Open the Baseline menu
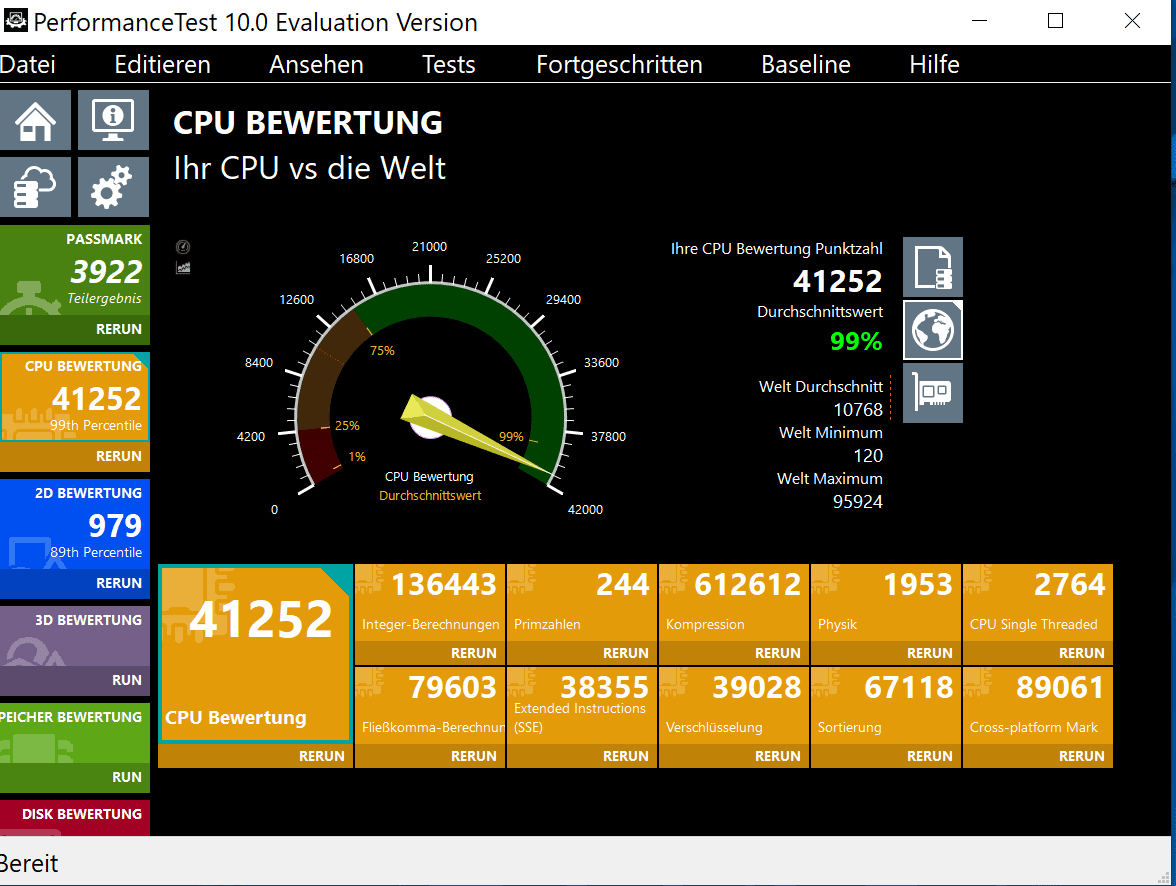Image resolution: width=1176 pixels, height=886 pixels. pyautogui.click(x=806, y=65)
